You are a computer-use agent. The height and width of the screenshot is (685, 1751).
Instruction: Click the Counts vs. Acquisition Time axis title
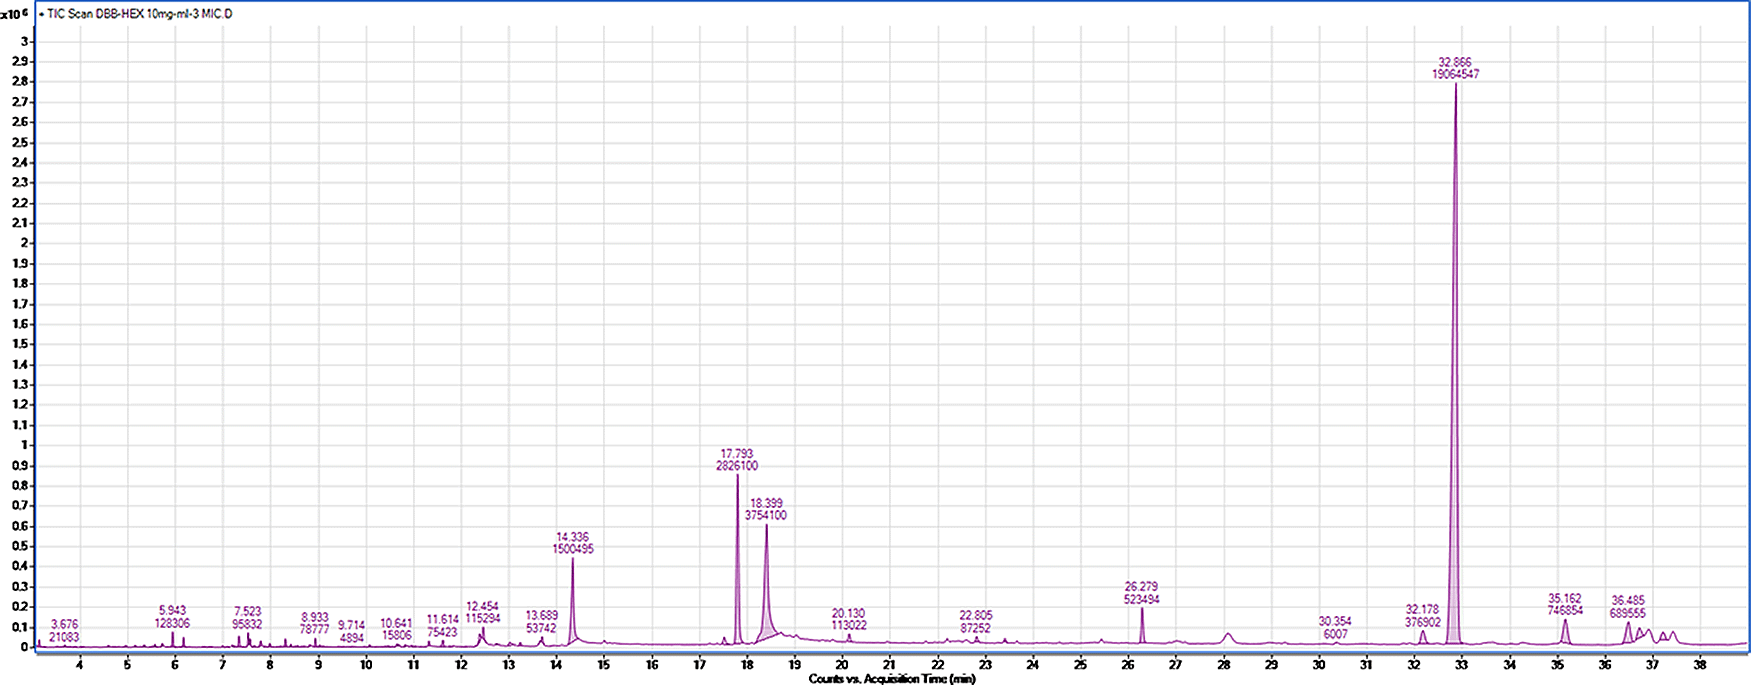(891, 679)
